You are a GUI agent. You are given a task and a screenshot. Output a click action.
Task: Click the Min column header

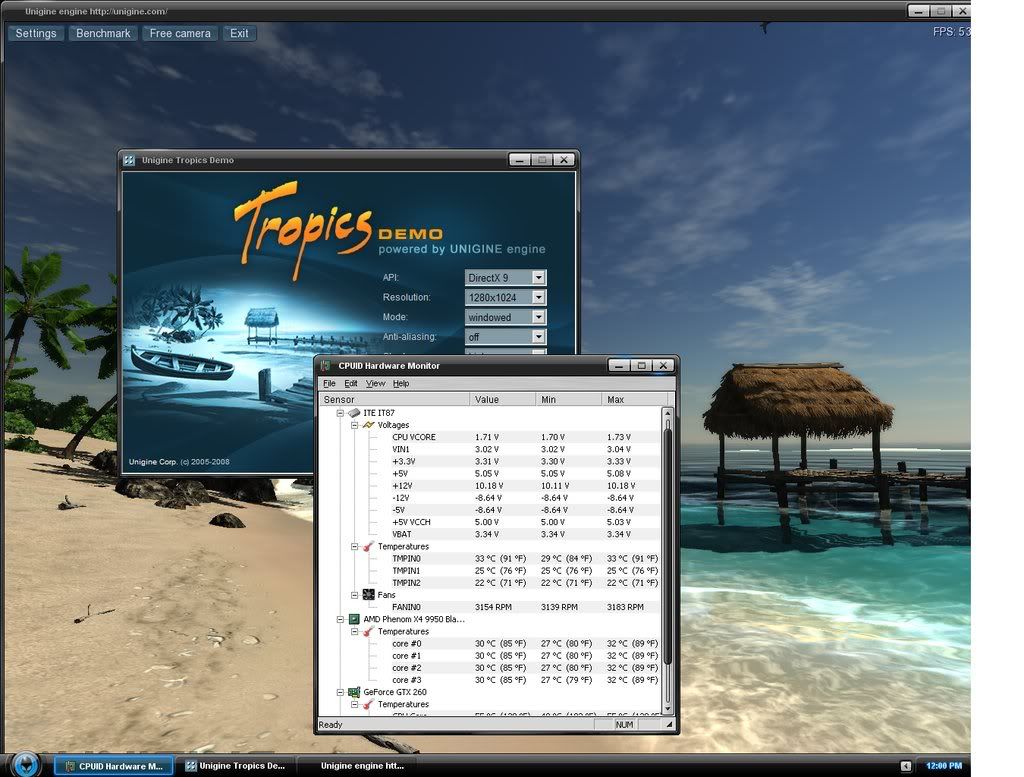(568, 399)
